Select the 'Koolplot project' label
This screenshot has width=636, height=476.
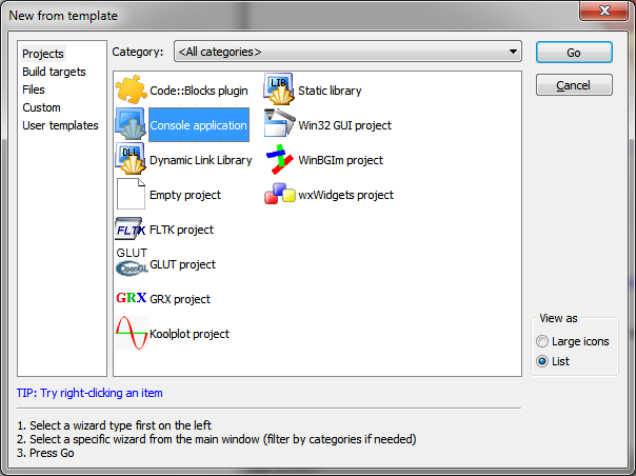[x=189, y=334]
